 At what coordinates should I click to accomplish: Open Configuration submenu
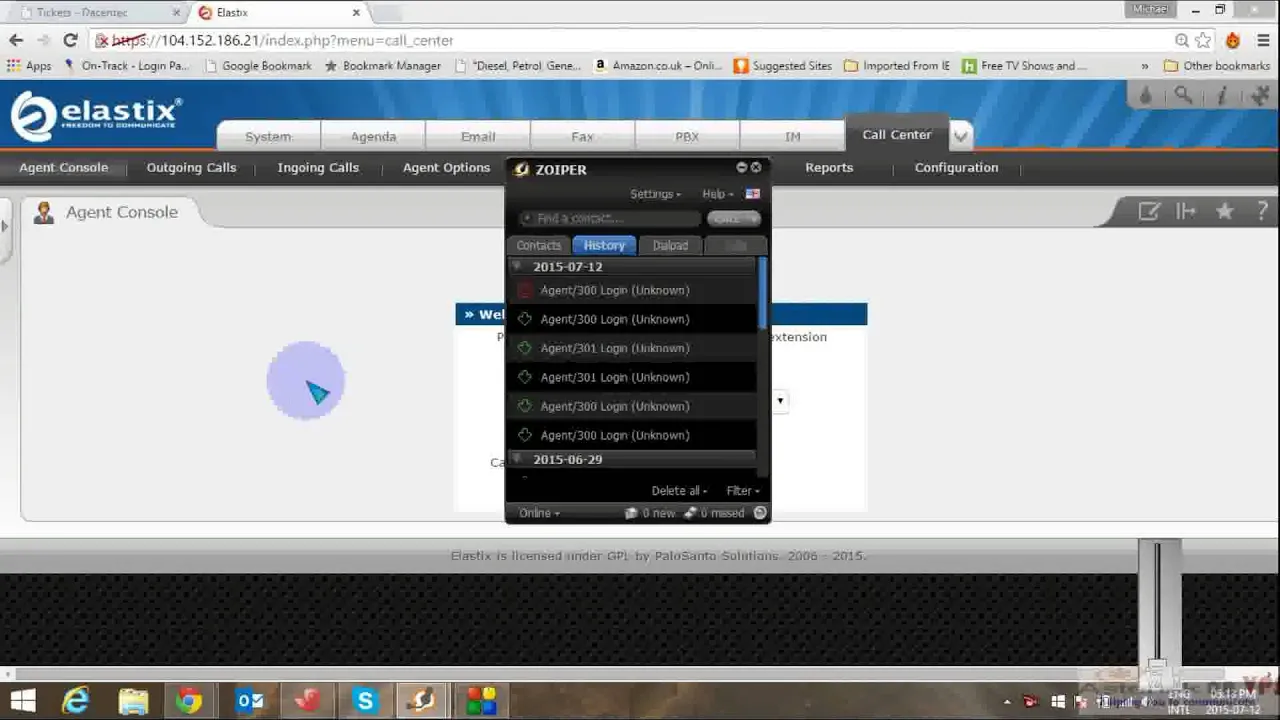point(956,167)
